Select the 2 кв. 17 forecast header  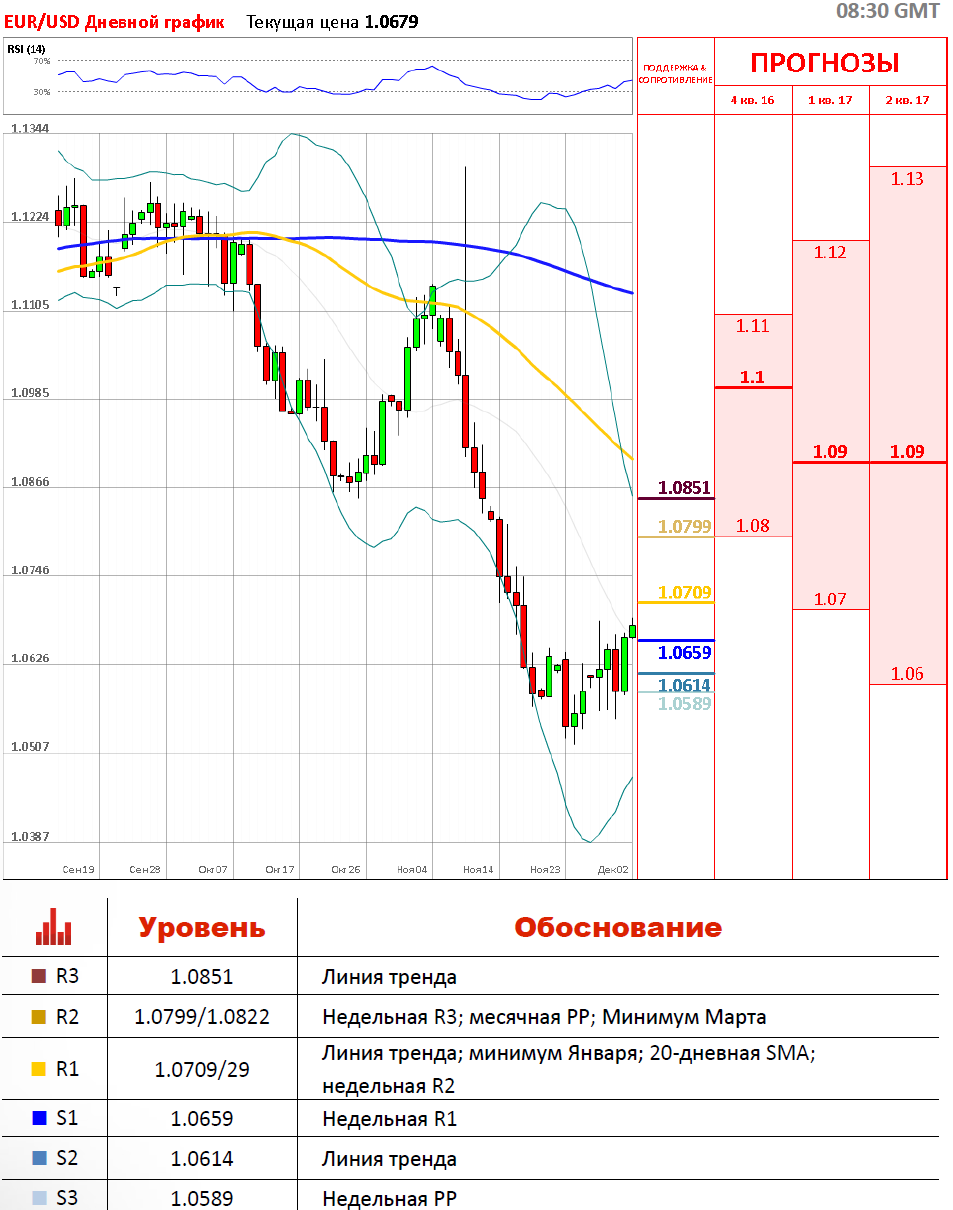point(907,100)
